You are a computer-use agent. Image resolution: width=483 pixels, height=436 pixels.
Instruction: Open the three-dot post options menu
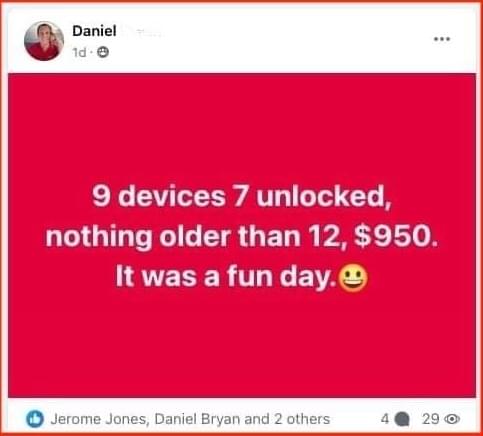[x=442, y=39]
